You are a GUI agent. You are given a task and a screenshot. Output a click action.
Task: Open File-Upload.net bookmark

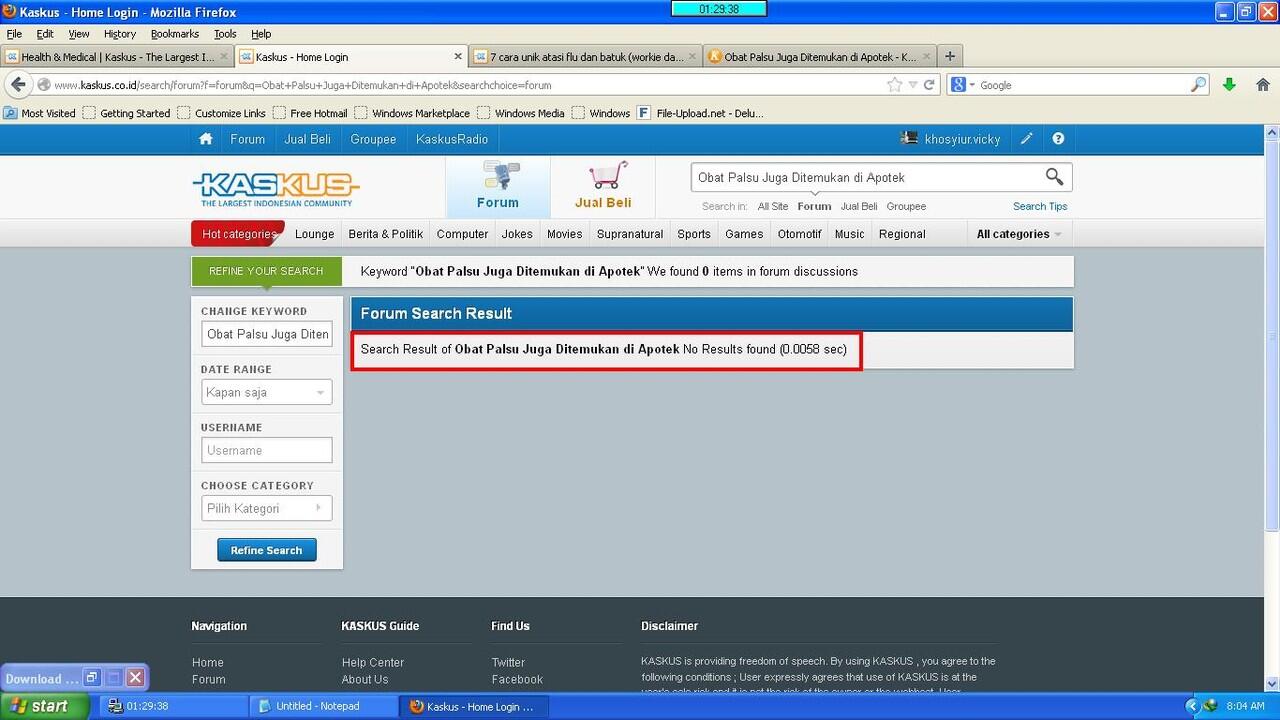(x=701, y=113)
